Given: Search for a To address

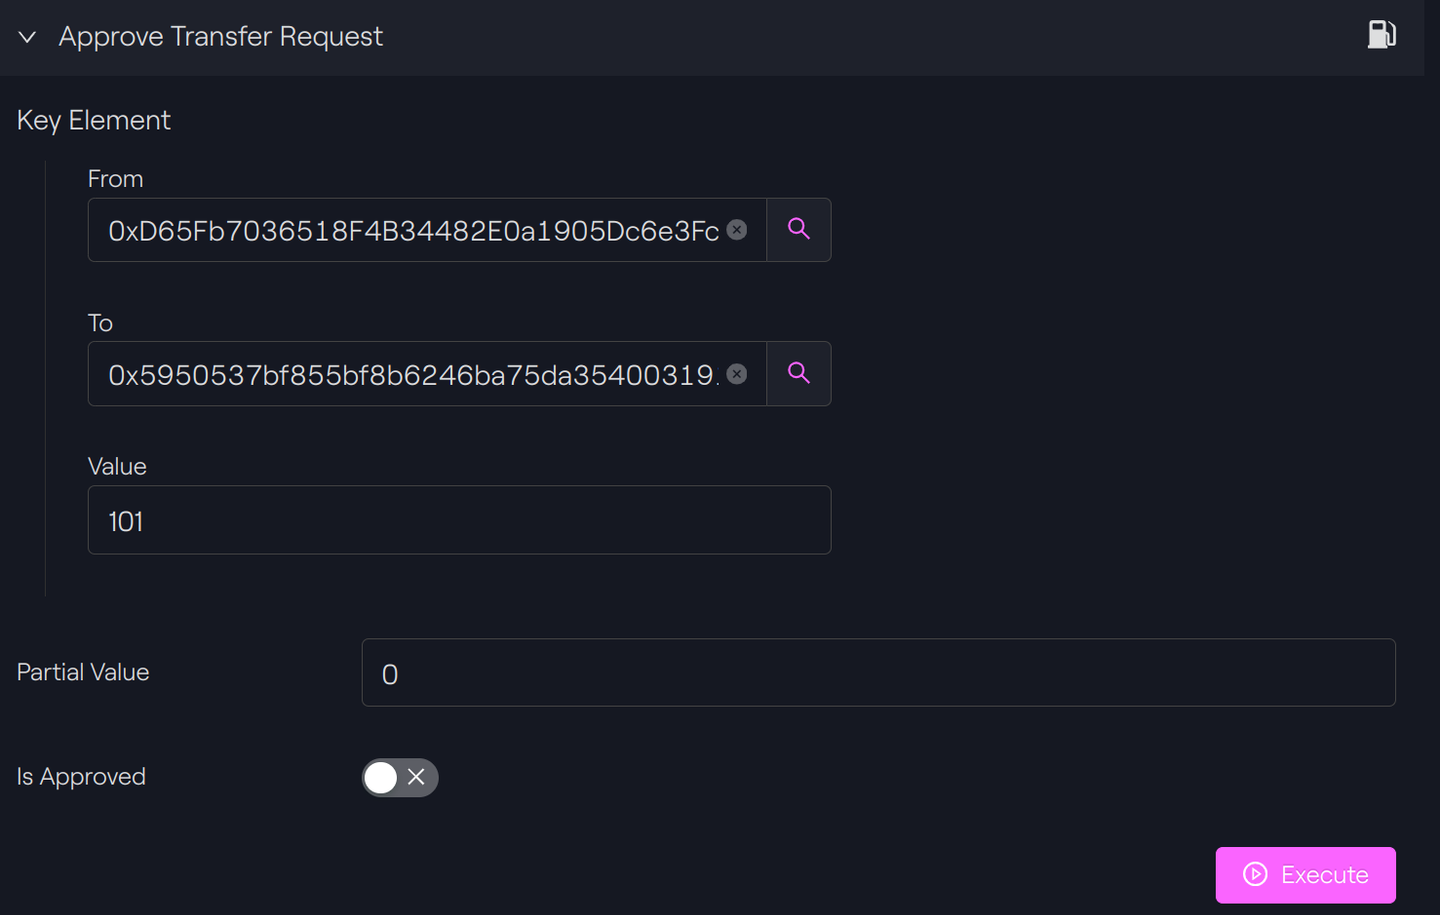Looking at the screenshot, I should pos(799,374).
